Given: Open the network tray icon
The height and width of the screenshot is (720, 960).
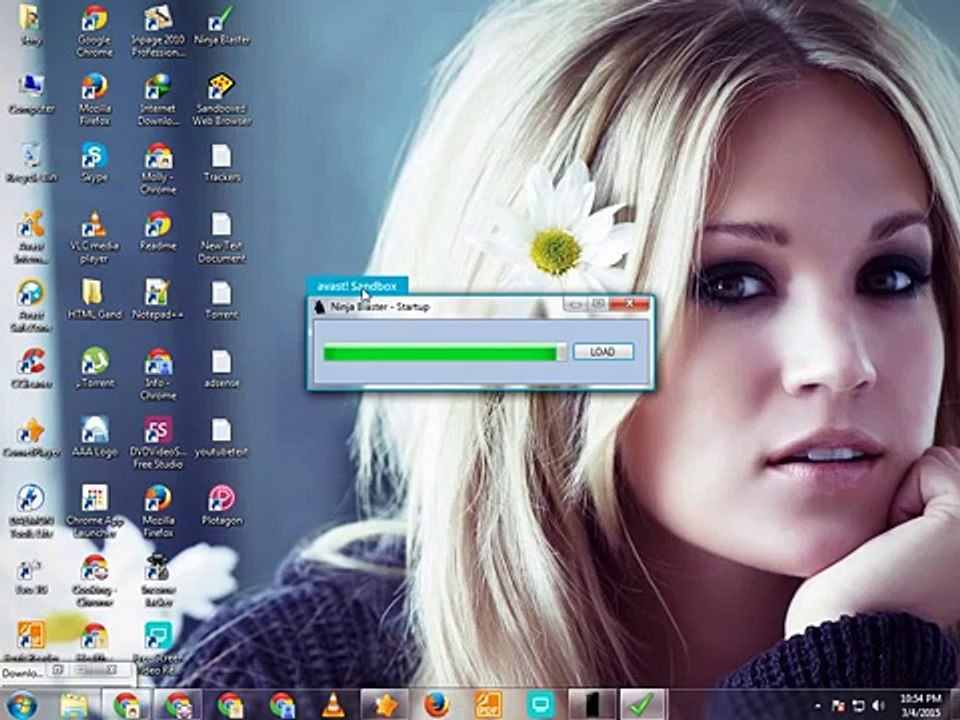Looking at the screenshot, I should tap(858, 706).
